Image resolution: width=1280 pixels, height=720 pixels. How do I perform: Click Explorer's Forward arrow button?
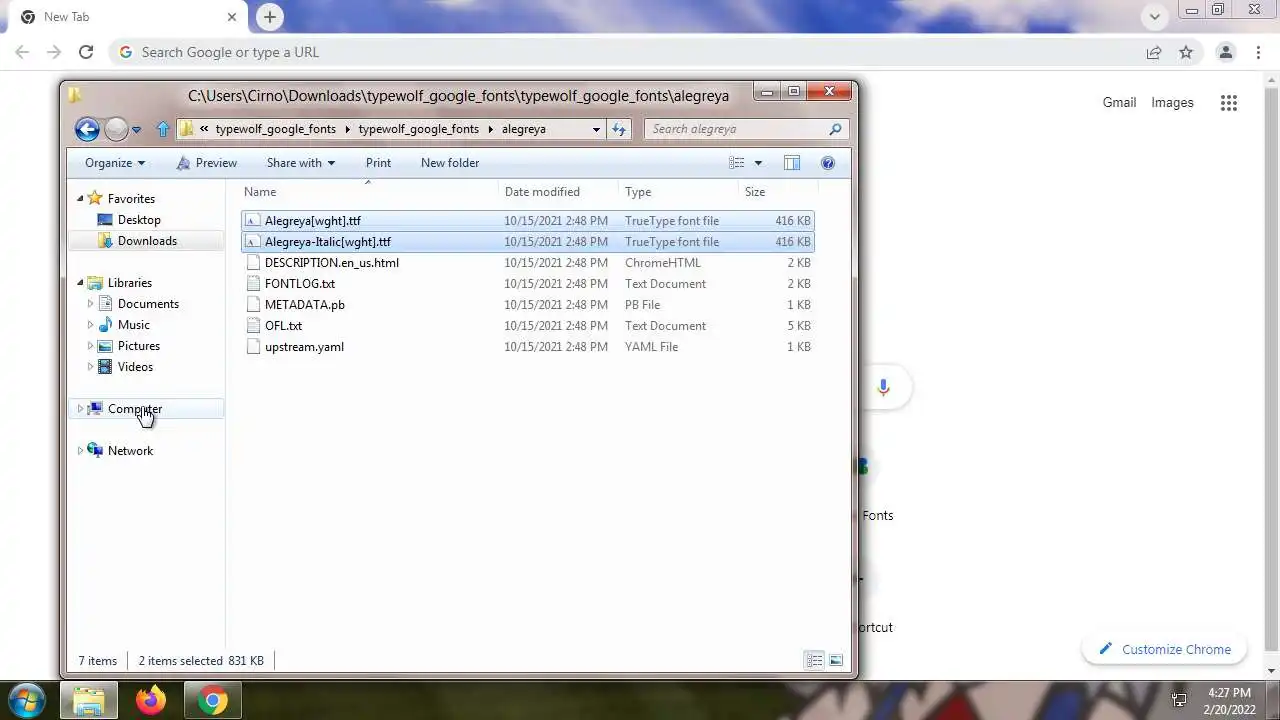click(x=116, y=129)
